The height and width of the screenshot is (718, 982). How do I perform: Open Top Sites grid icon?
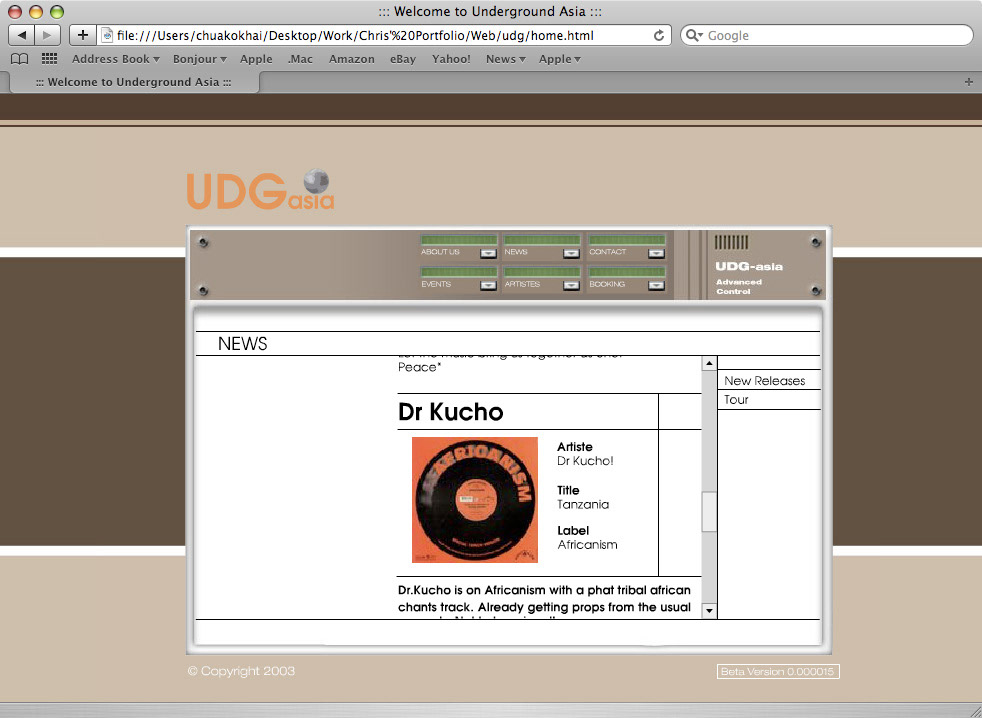pyautogui.click(x=49, y=59)
